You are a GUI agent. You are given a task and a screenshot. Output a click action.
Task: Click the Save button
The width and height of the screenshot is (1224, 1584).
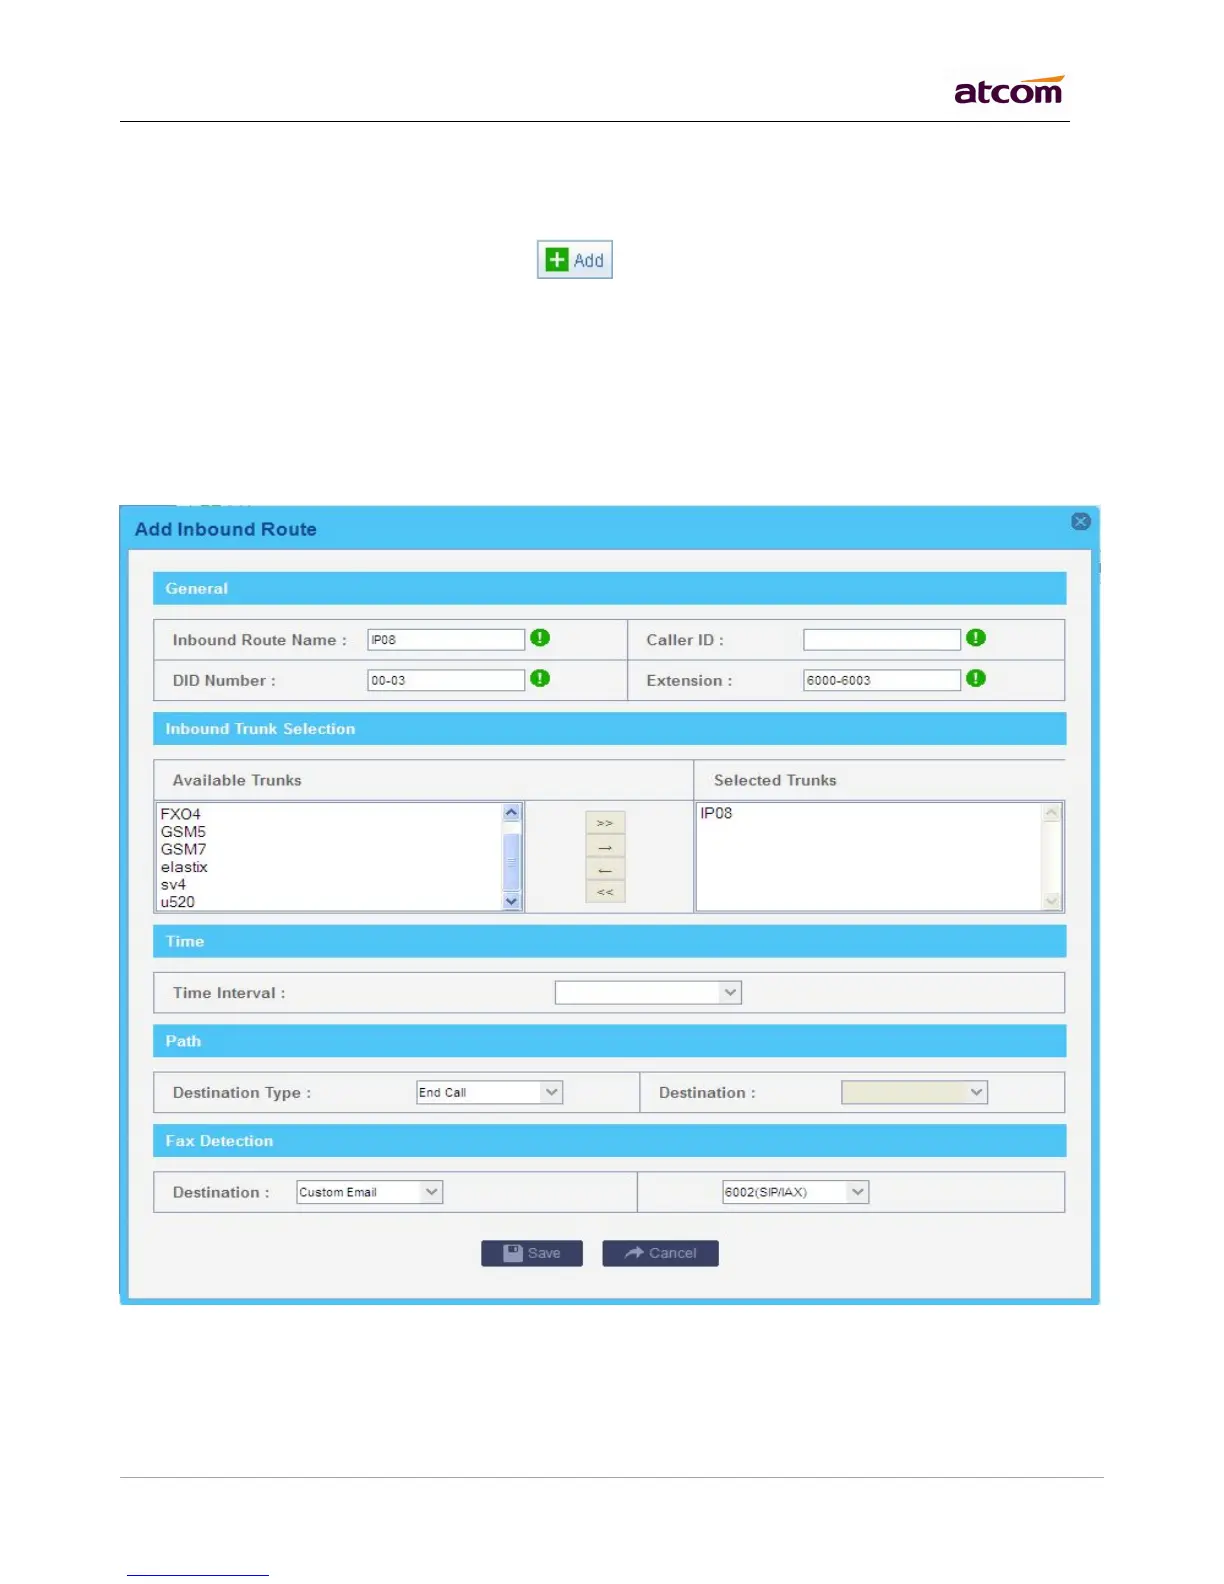pos(532,1253)
